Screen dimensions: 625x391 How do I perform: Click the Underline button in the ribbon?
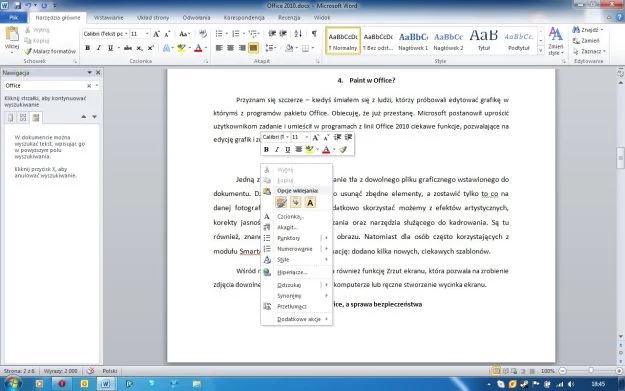click(110, 48)
